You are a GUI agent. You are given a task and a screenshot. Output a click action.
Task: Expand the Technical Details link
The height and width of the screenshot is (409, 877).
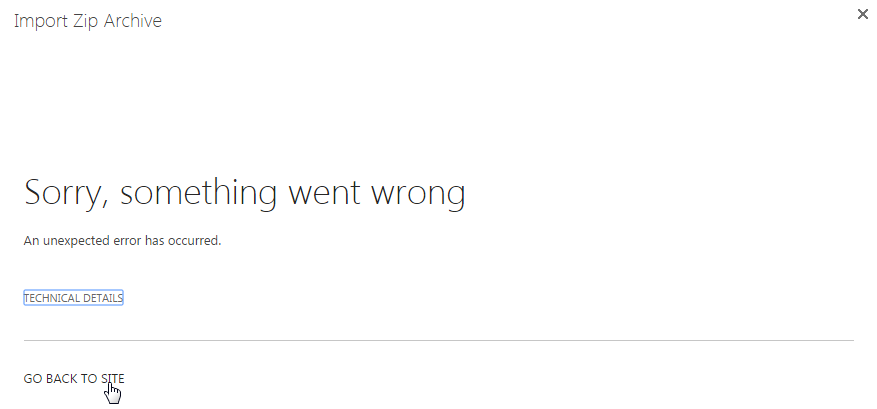[73, 298]
